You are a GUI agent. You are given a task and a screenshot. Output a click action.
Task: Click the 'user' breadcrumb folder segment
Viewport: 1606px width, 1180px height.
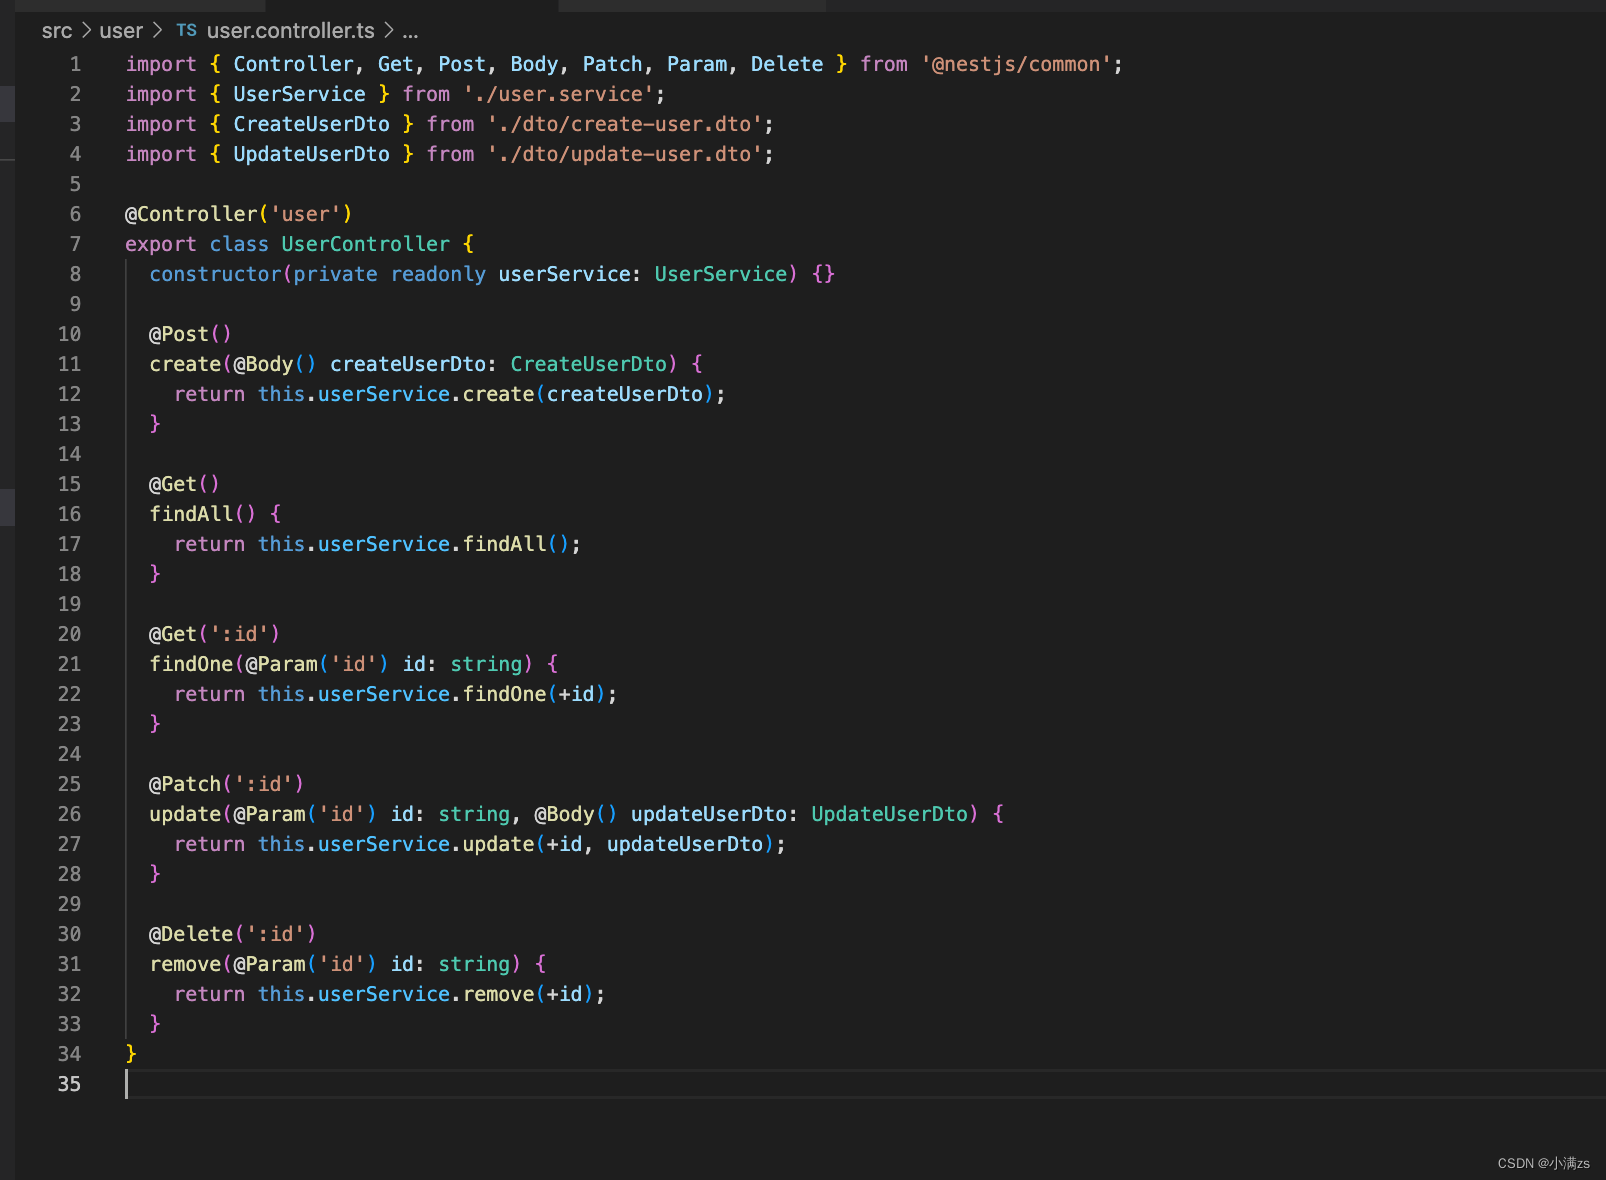click(x=121, y=31)
